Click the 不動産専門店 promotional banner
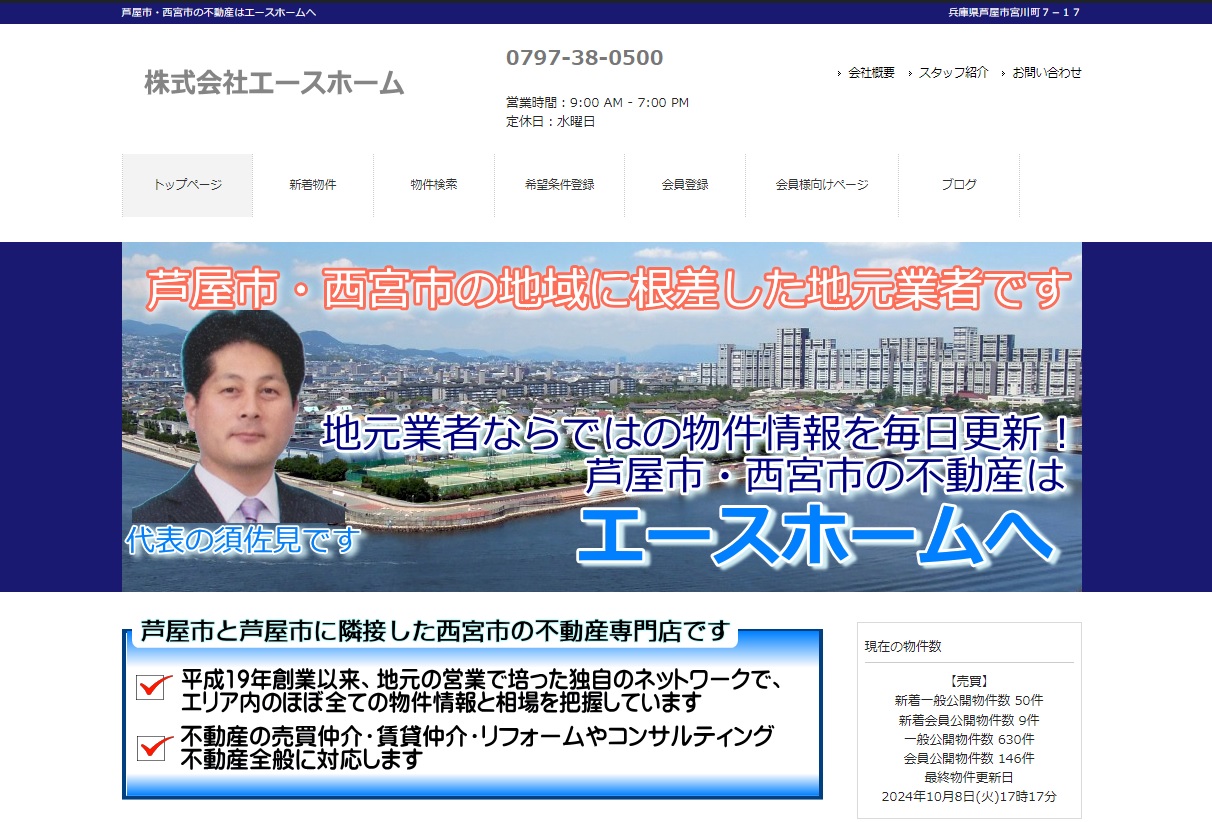 coord(472,709)
